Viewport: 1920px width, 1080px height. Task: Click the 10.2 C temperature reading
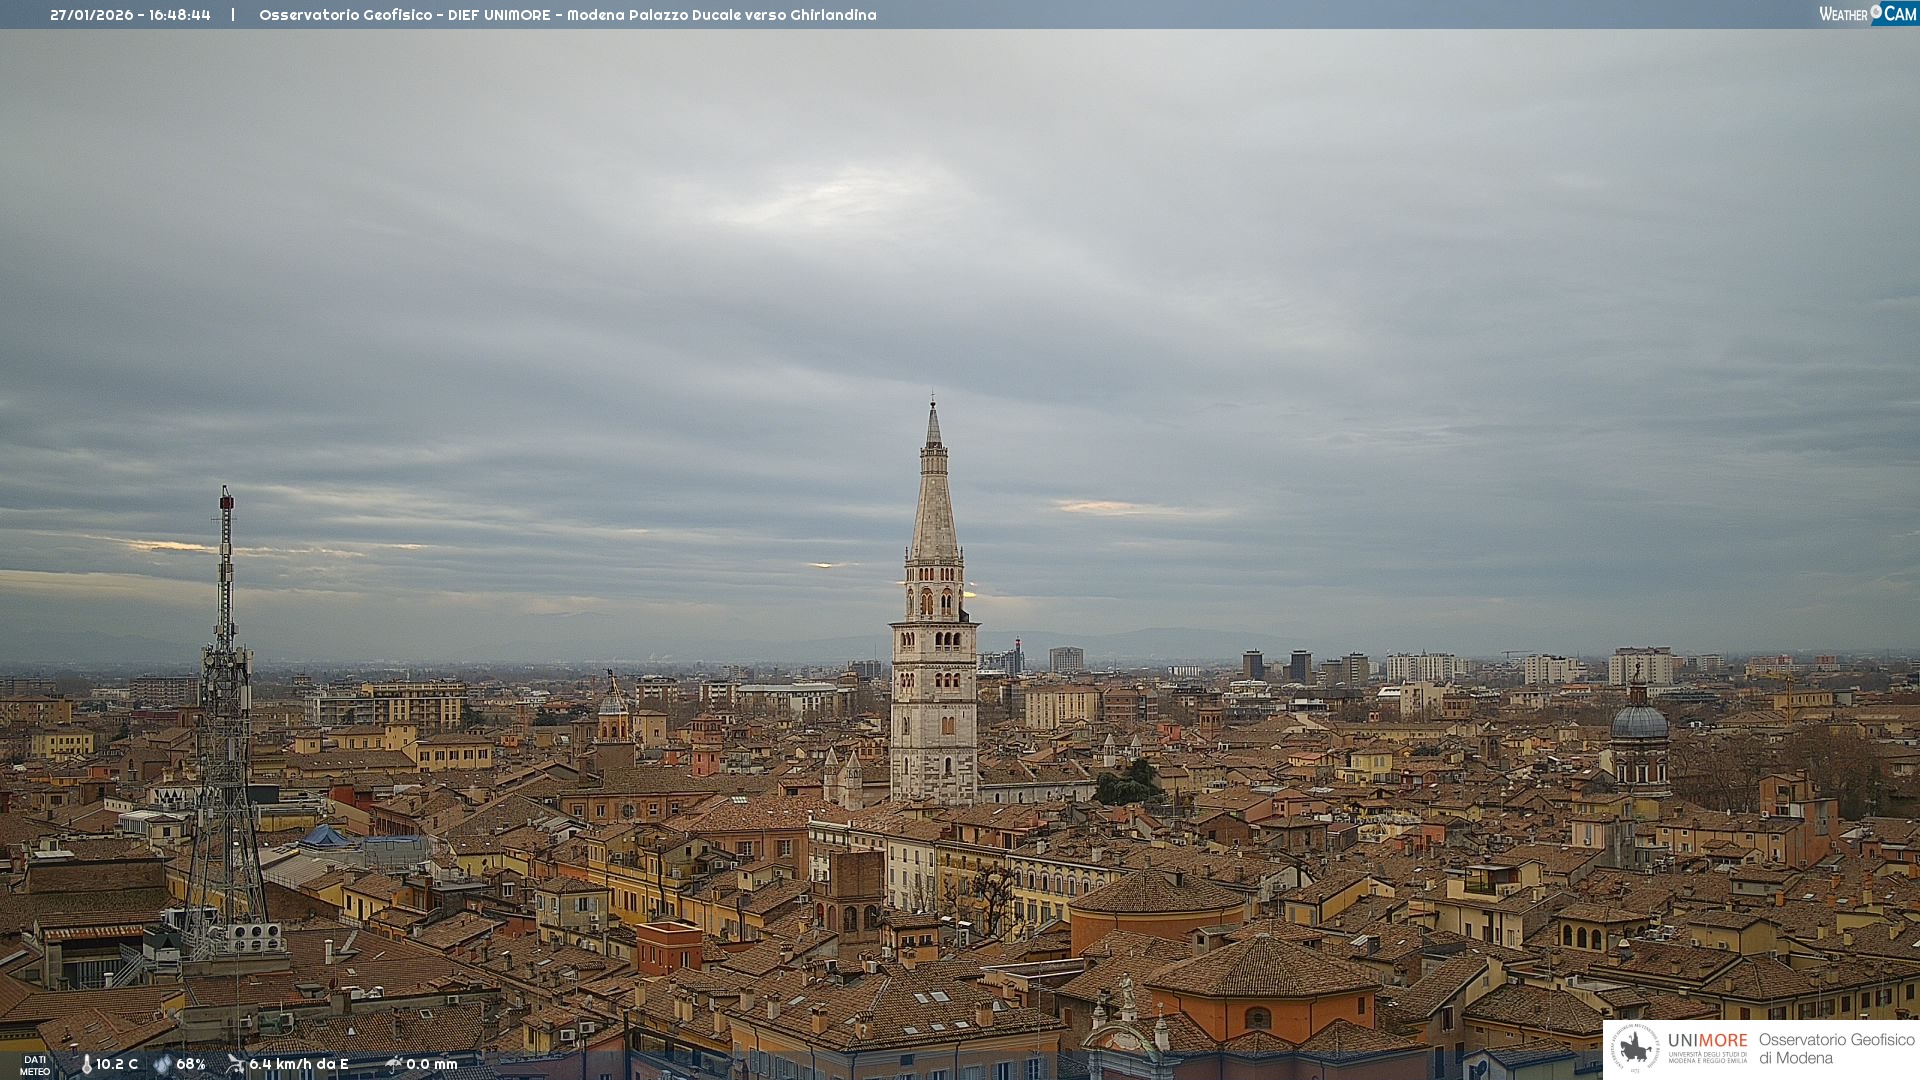coord(117,1065)
